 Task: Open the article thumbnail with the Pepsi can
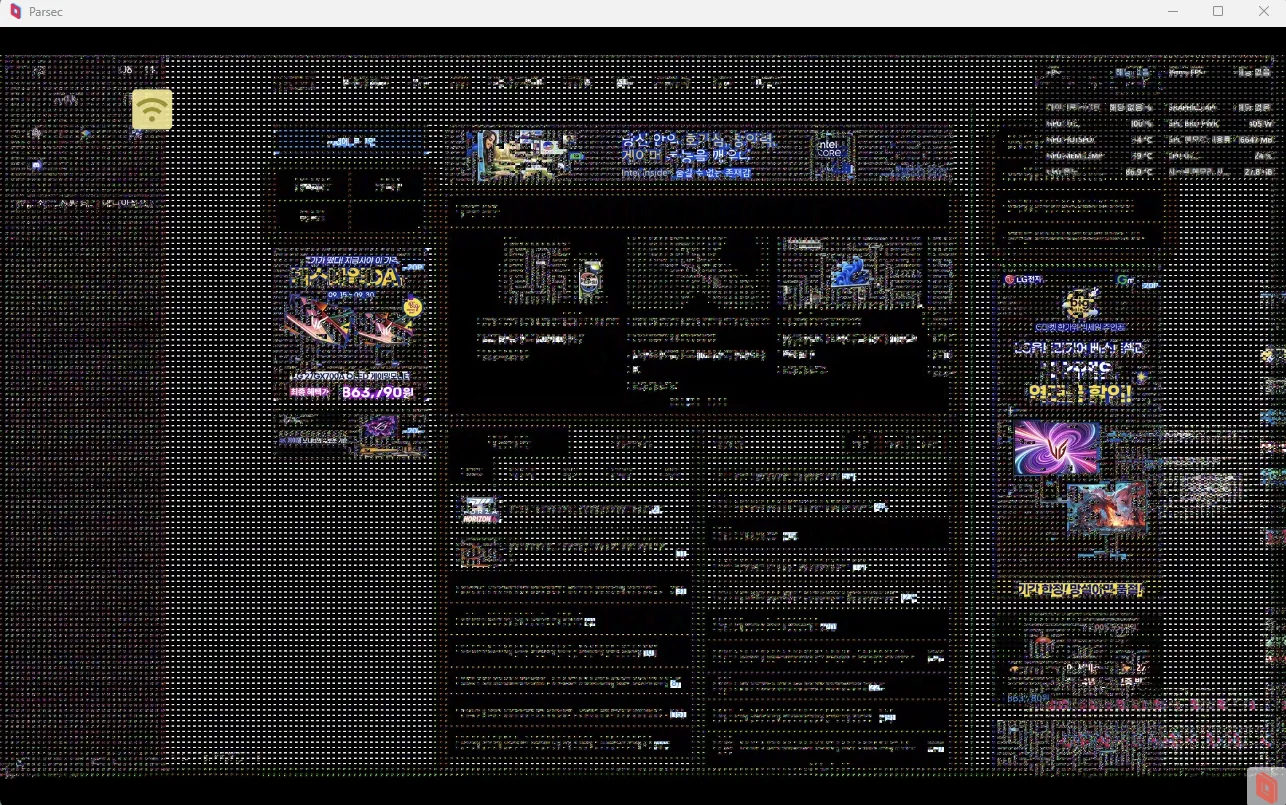[552, 271]
